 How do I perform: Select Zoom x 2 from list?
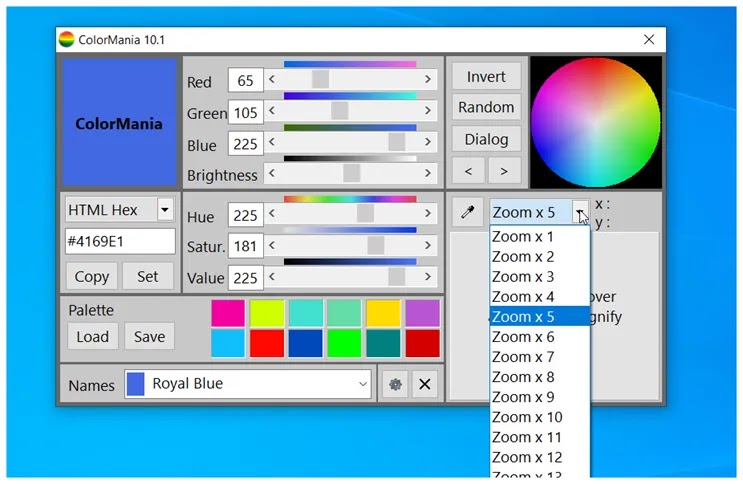pos(540,256)
